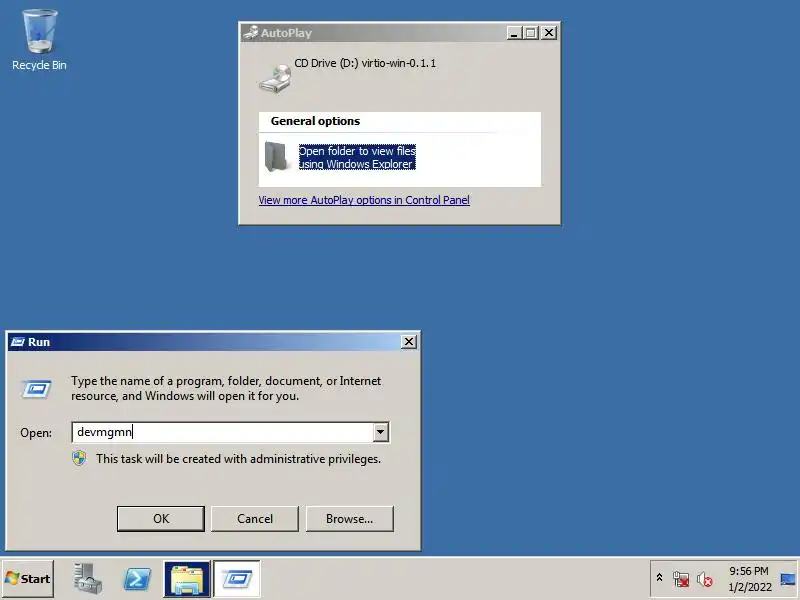Show hidden icons in system tray
Image resolution: width=800 pixels, height=600 pixels.
[659, 579]
